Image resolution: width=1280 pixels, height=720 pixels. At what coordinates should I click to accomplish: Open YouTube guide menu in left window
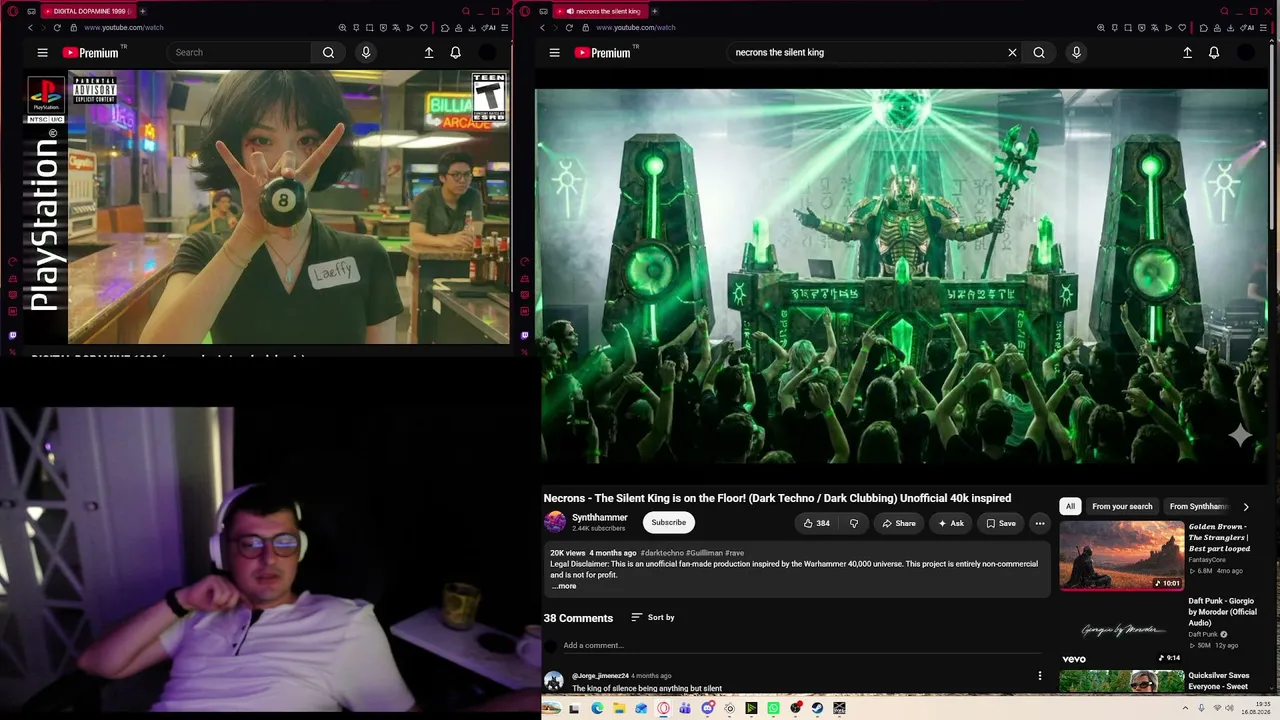pyautogui.click(x=42, y=53)
